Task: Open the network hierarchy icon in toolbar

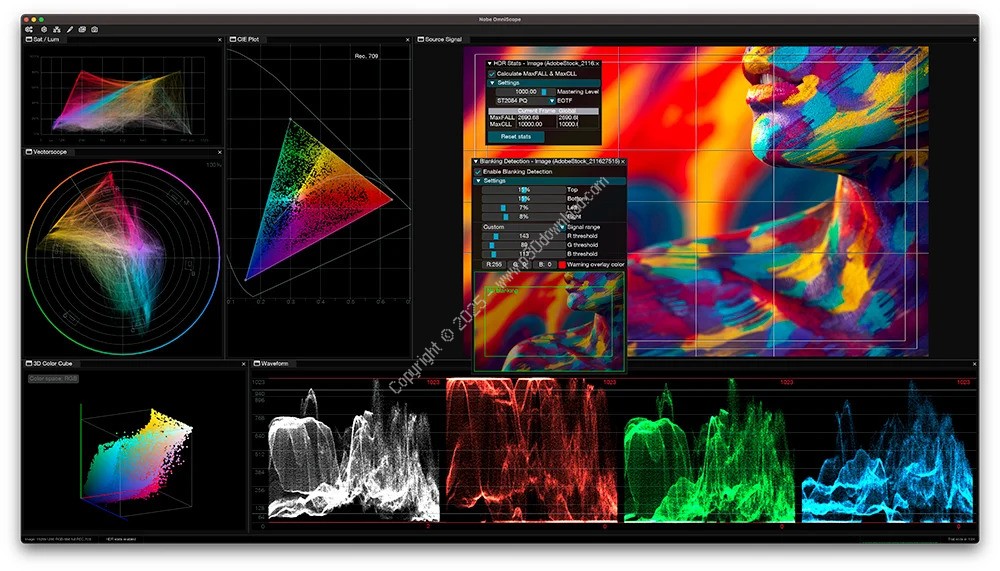Action: [56, 30]
